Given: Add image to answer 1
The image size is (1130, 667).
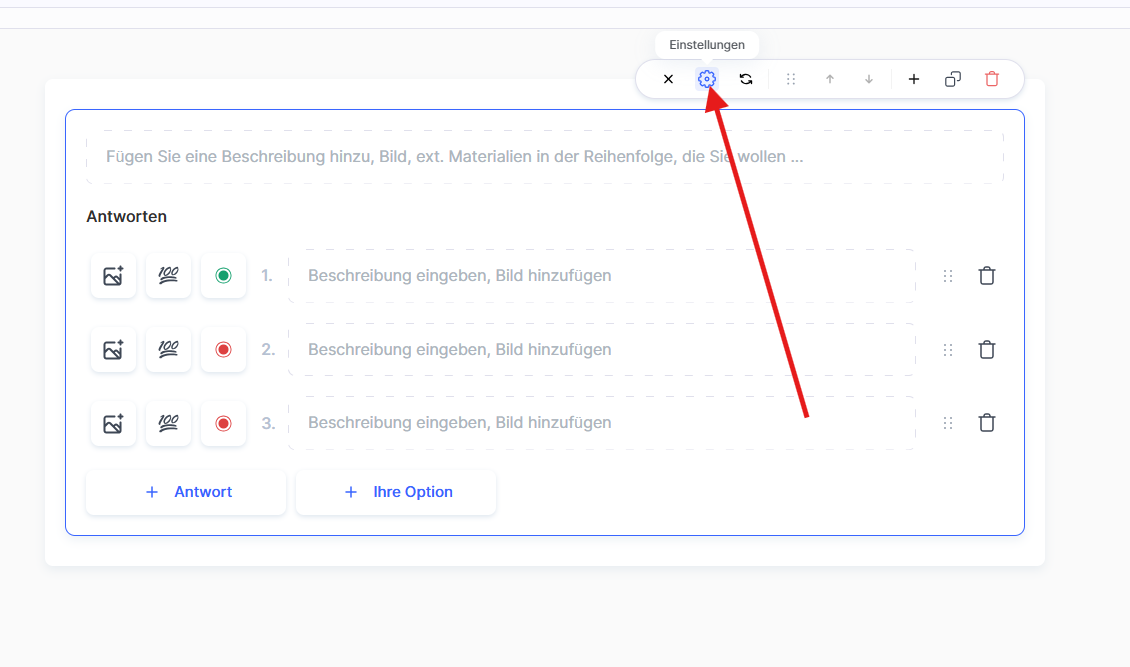Looking at the screenshot, I should pos(113,275).
